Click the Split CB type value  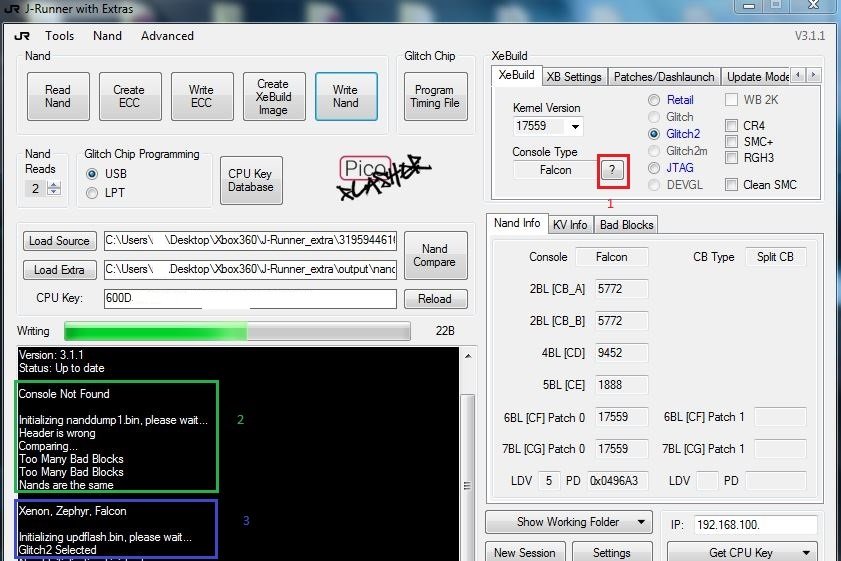[775, 257]
